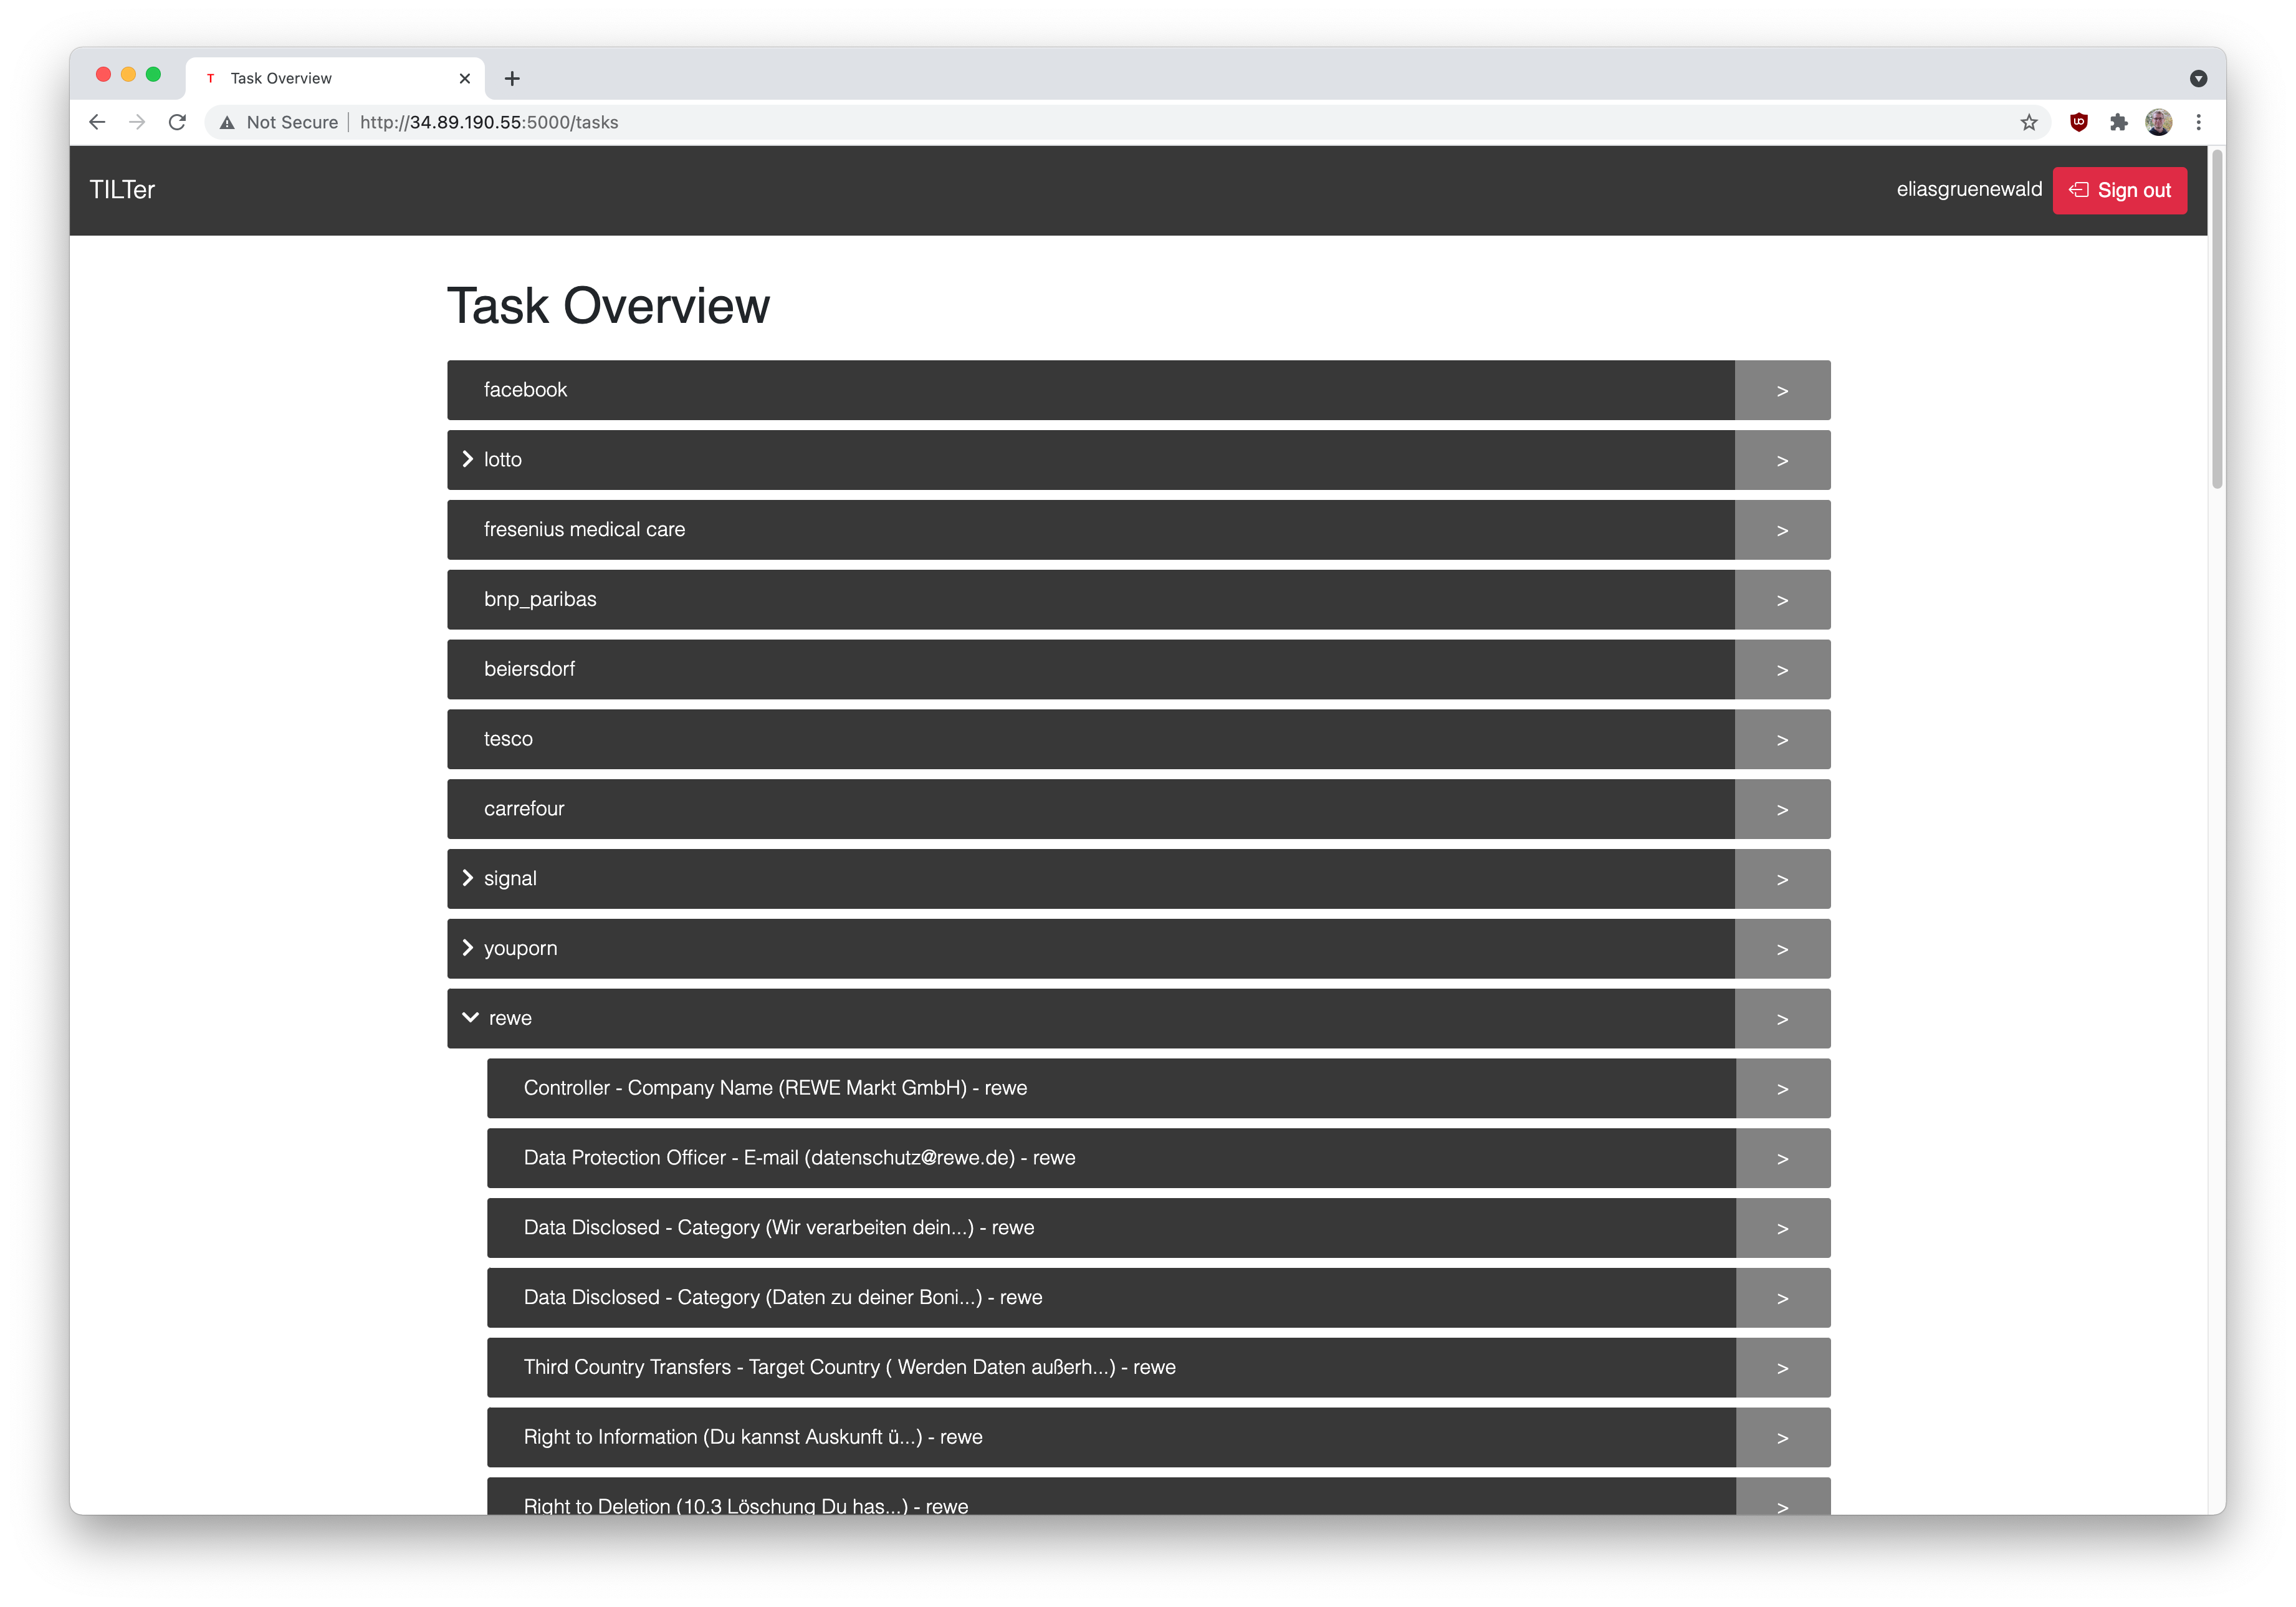
Task: Open a new browser tab
Action: coord(512,78)
